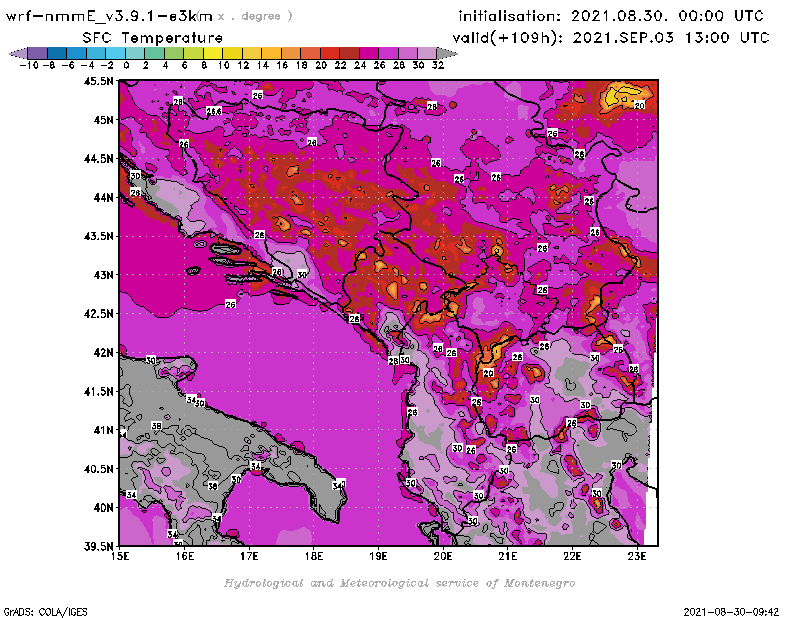Click the legend label 22

pyautogui.click(x=340, y=65)
